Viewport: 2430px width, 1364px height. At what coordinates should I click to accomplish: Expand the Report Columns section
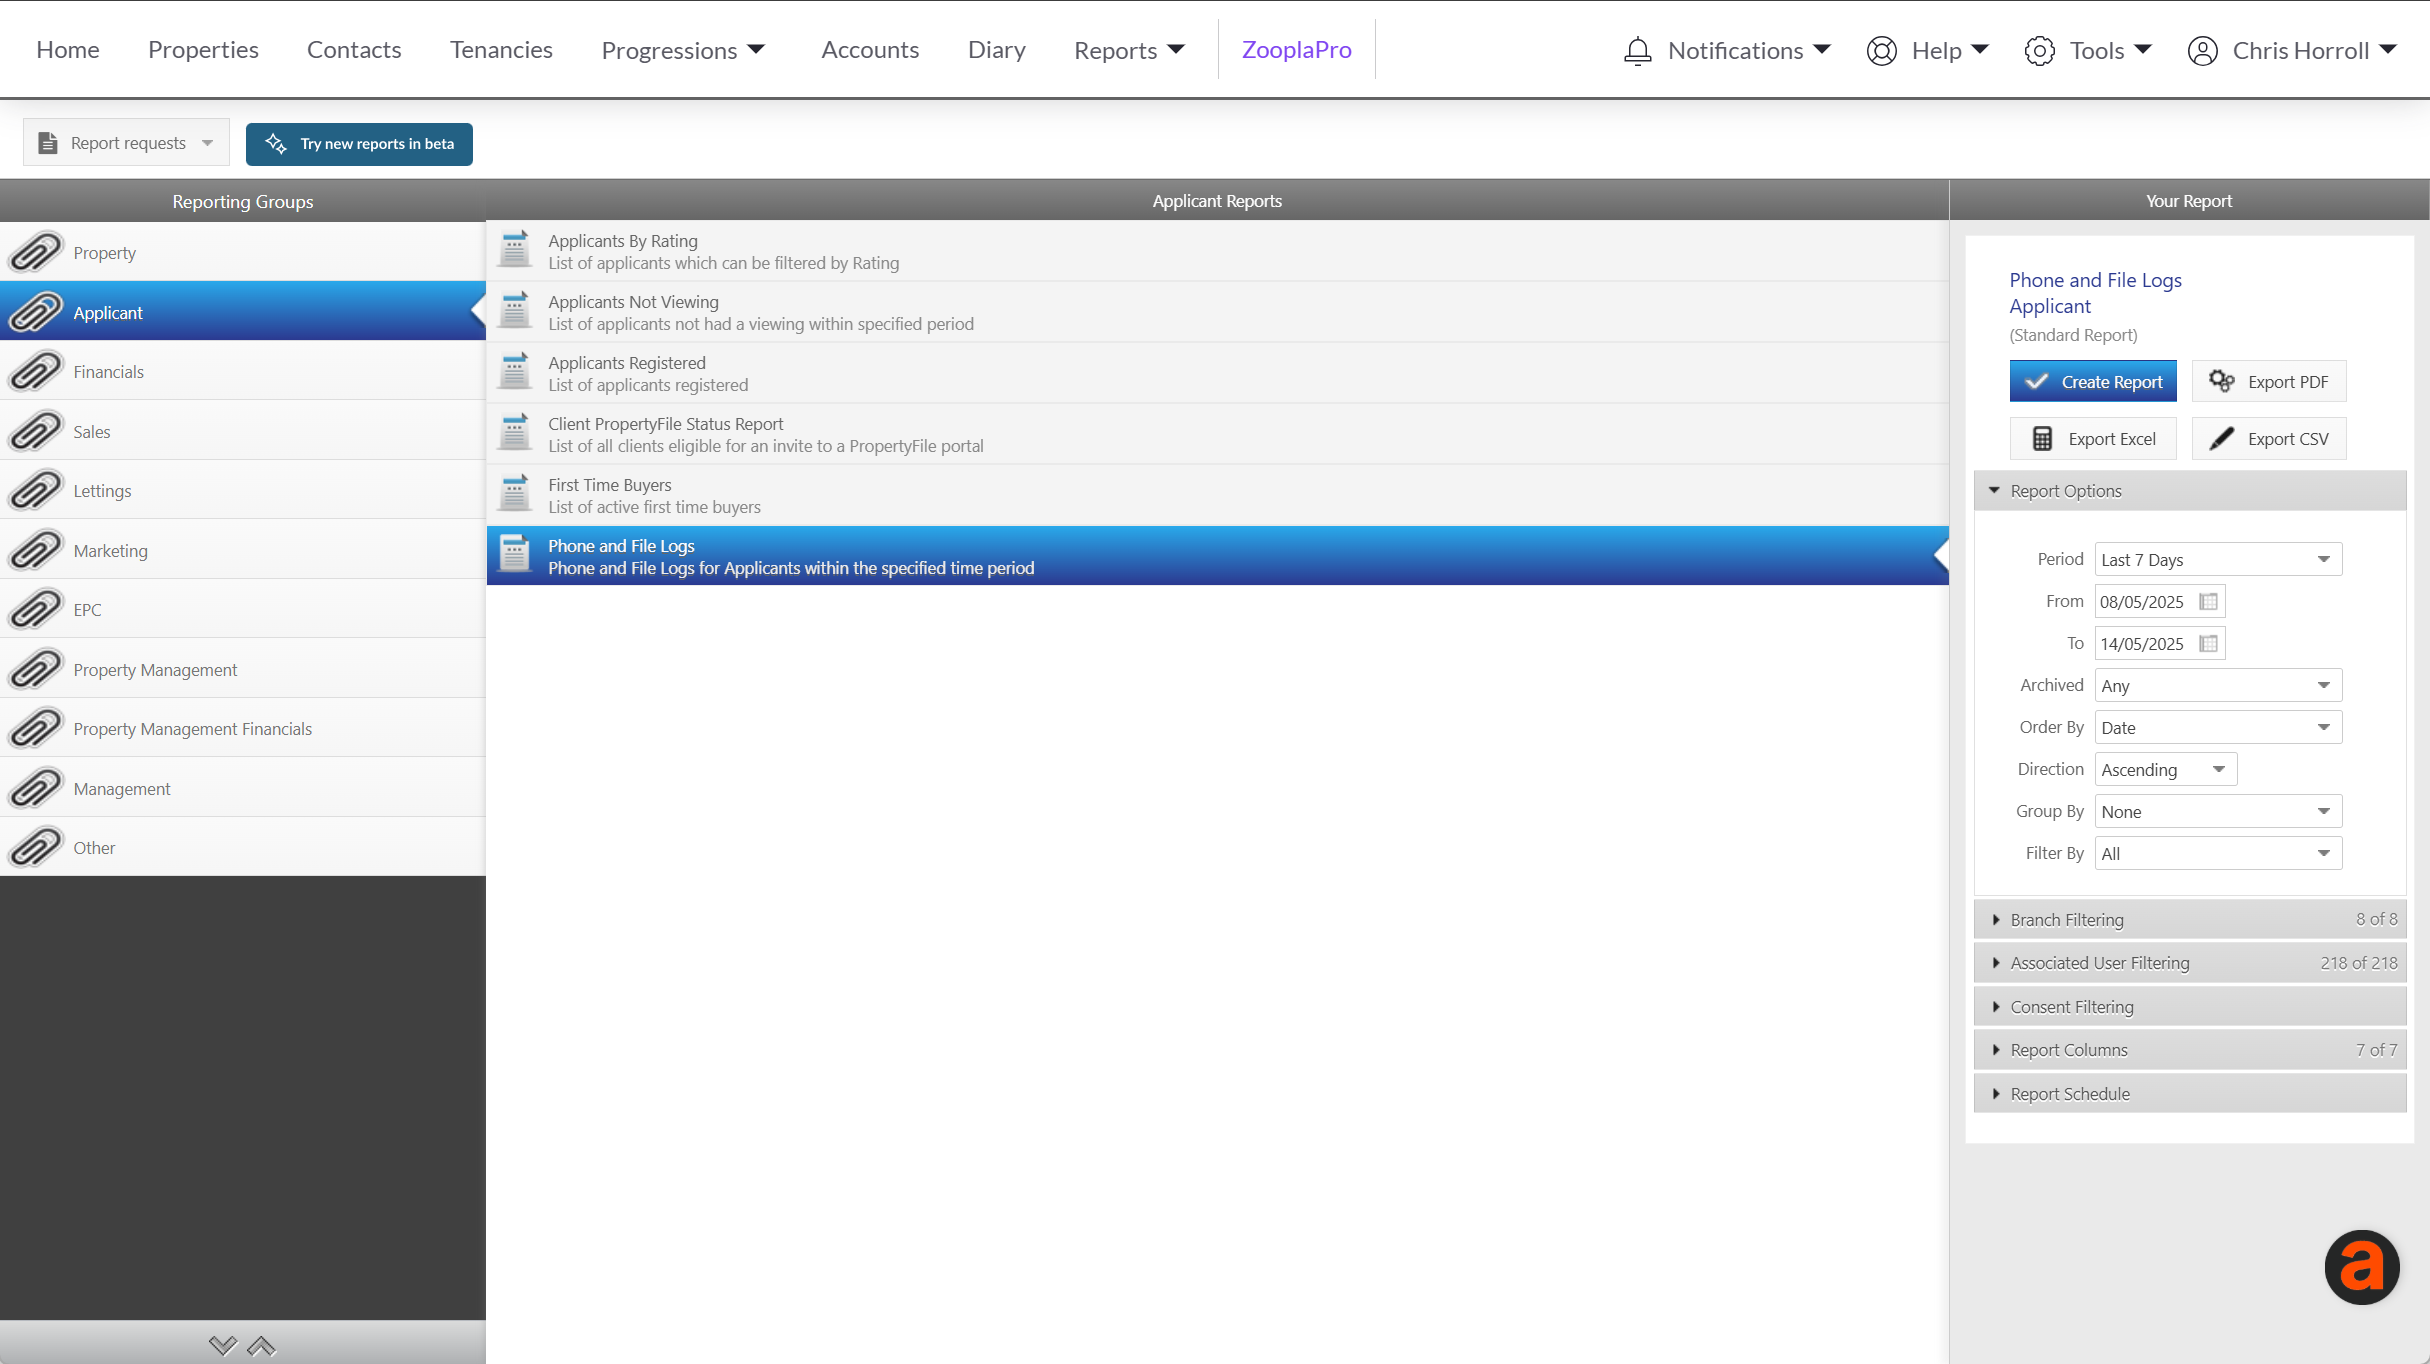[2189, 1050]
